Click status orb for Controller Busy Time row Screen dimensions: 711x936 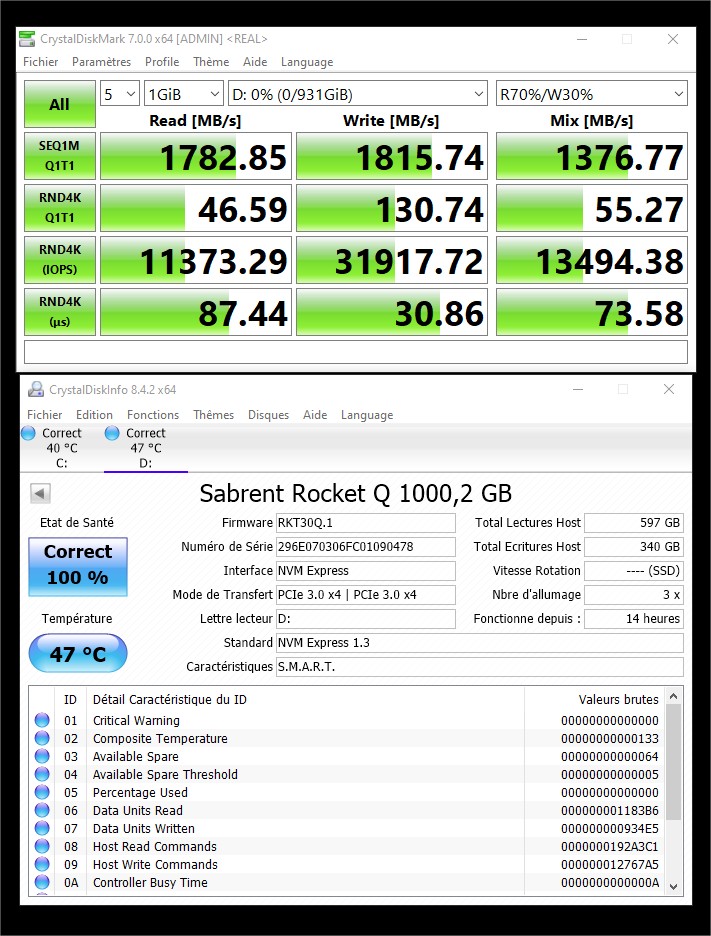[42, 882]
